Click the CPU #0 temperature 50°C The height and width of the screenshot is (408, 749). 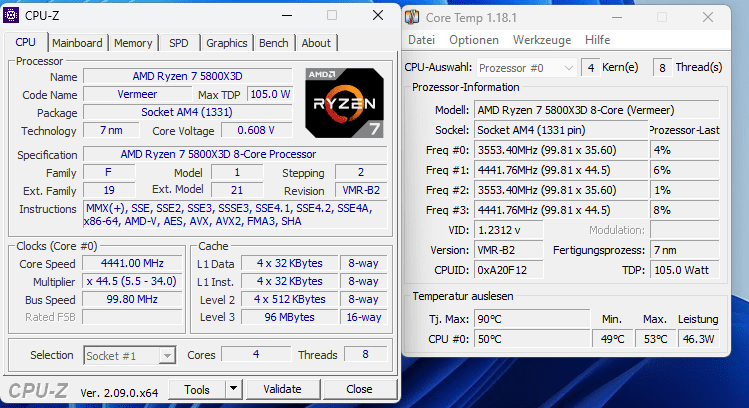pos(532,339)
